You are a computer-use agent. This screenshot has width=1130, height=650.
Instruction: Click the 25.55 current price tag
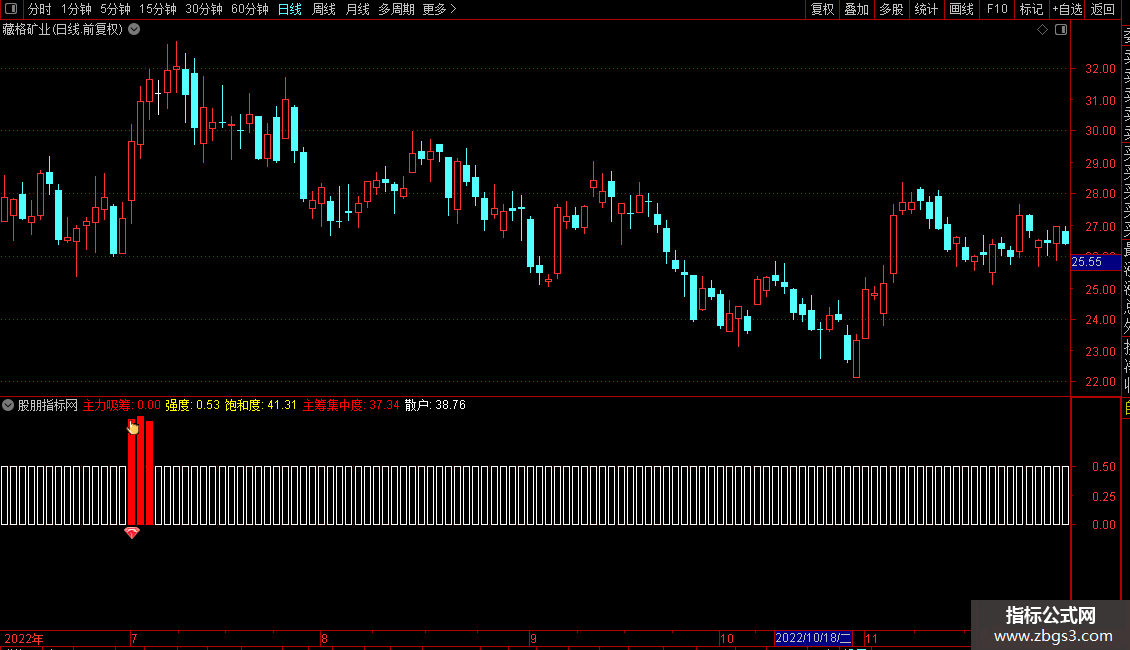click(1095, 262)
